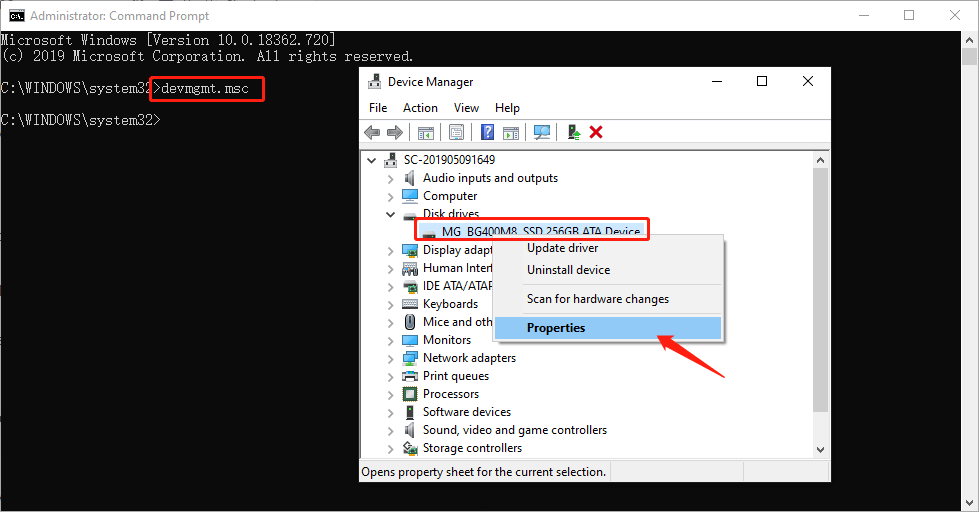Viewport: 979px width, 512px height.
Task: Collapse the Disk drives category
Action: pos(391,214)
